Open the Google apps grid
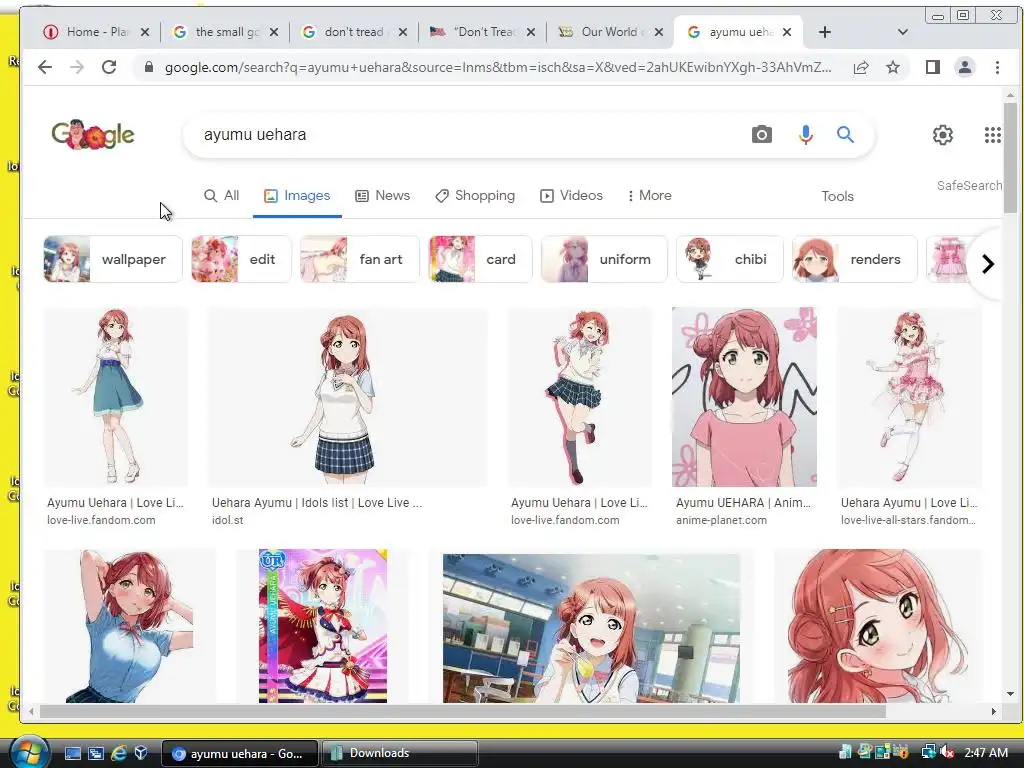 click(993, 135)
